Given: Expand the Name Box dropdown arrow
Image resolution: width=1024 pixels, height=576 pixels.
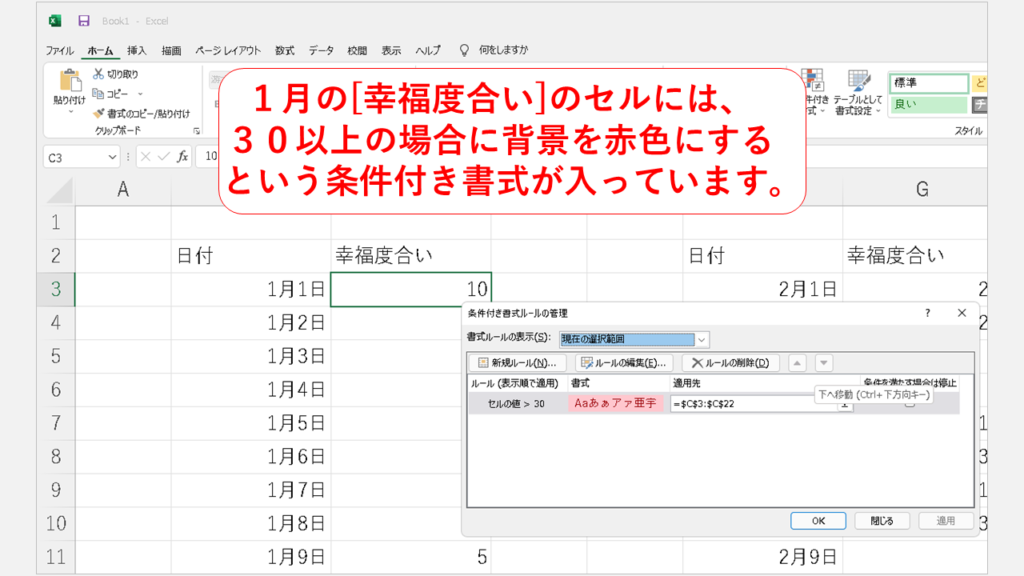Looking at the screenshot, I should click(112, 157).
